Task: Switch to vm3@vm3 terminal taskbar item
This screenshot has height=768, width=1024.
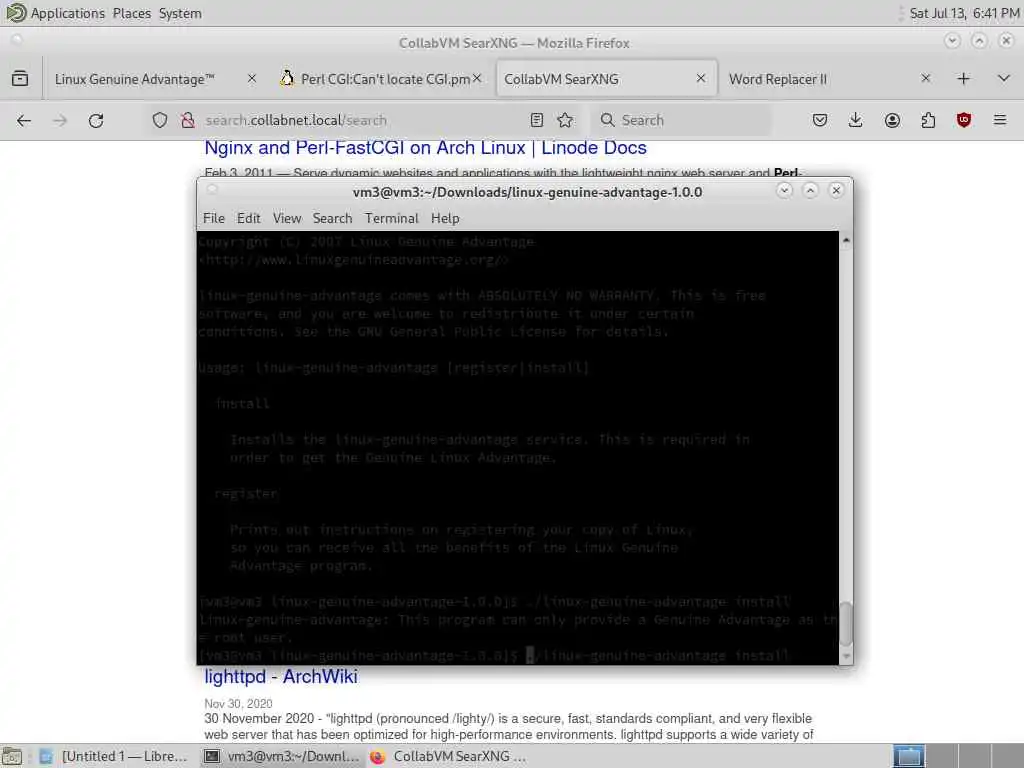Action: 282,756
